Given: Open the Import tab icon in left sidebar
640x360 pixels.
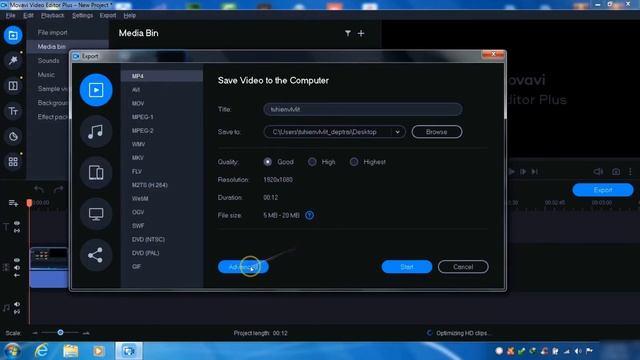Looking at the screenshot, I should (13, 35).
